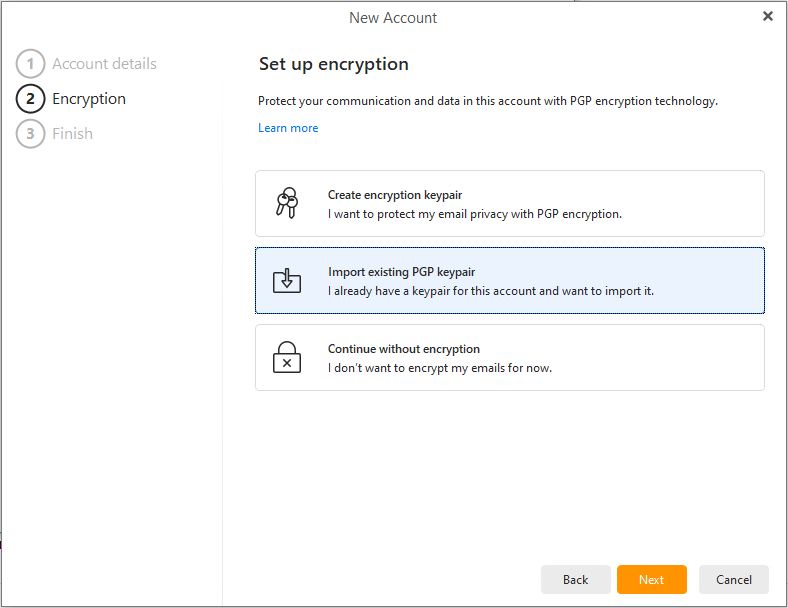The image size is (788, 608).
Task: Click the step 3 circle icon
Action: pyautogui.click(x=30, y=134)
